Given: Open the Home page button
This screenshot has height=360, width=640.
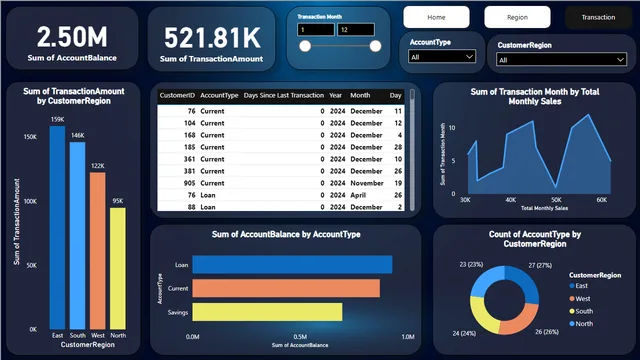Looking at the screenshot, I should 436,17.
